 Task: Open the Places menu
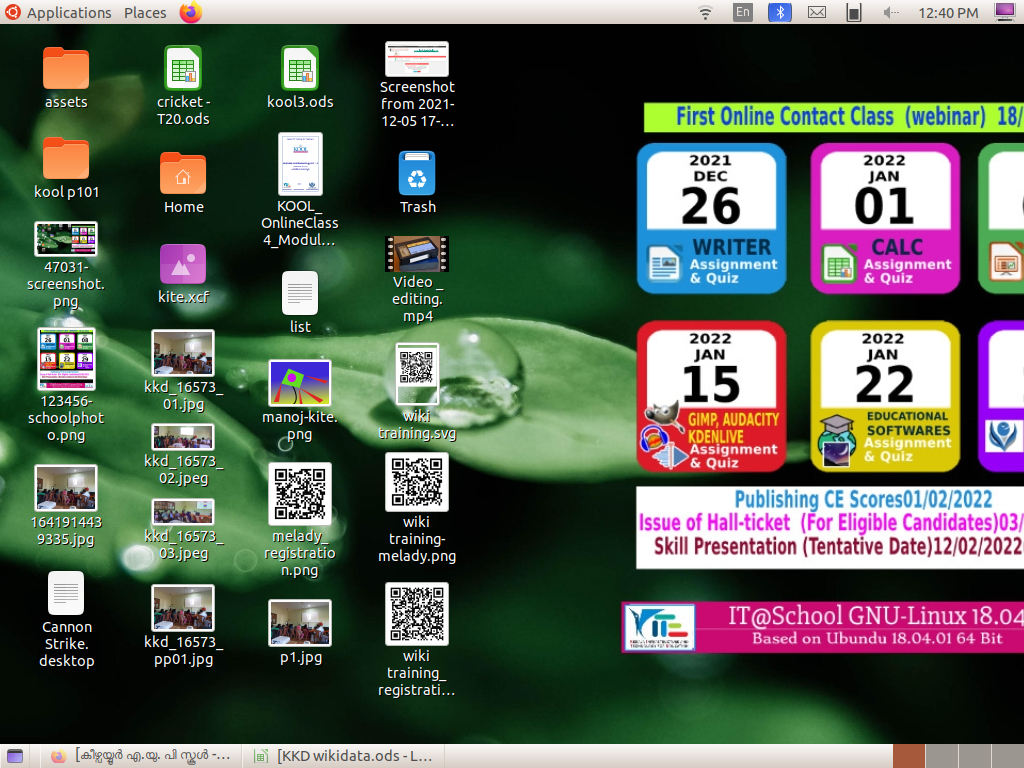tap(145, 12)
